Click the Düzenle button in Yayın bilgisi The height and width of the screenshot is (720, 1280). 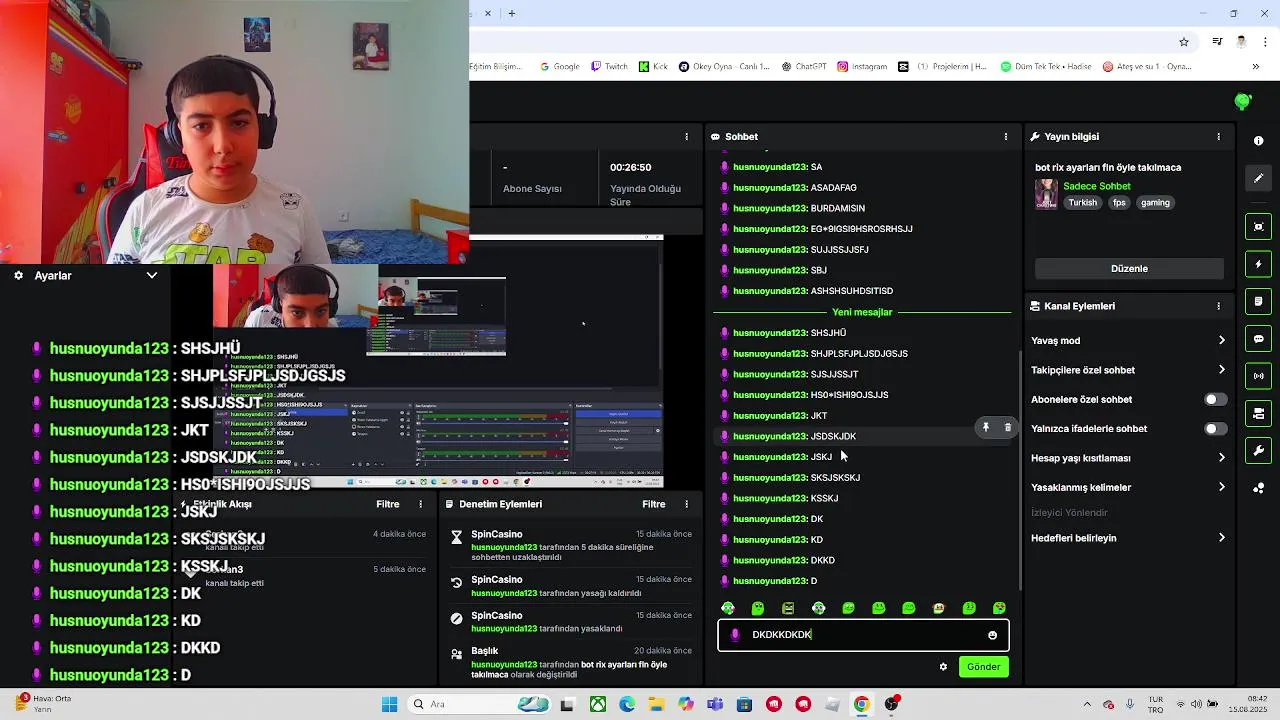[1129, 269]
